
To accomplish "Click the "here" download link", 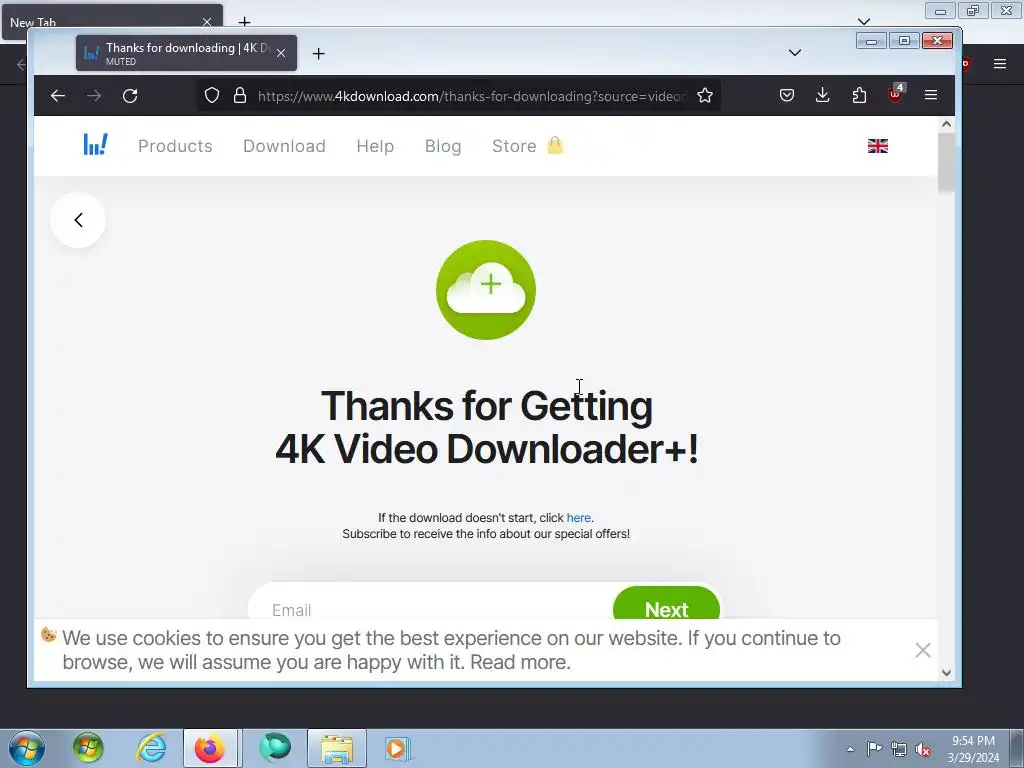I will pos(579,518).
